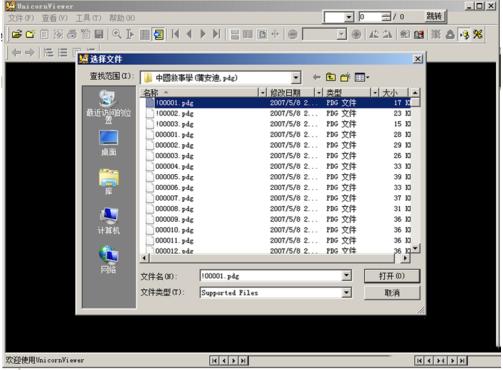
Task: Sort by the 大小 column header
Action: [394, 92]
